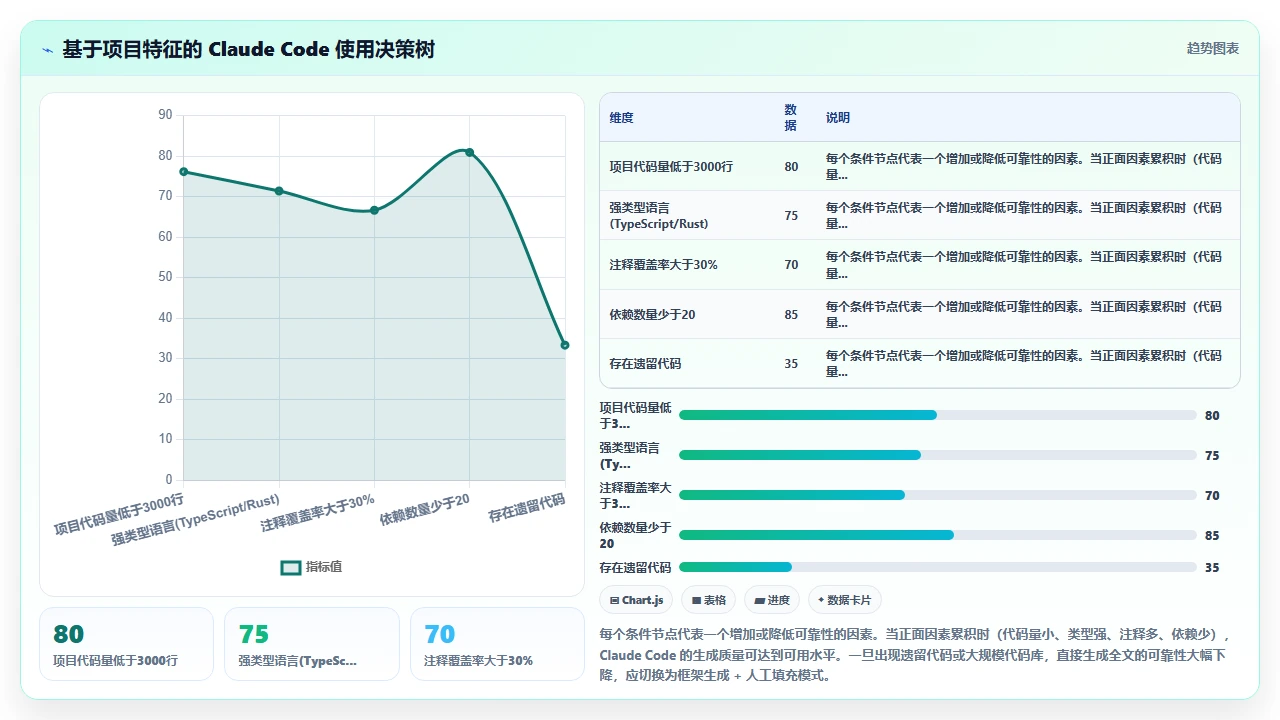Click x-axis label 存在遗留代码
Viewport: 1280px width, 720px height.
coord(526,508)
